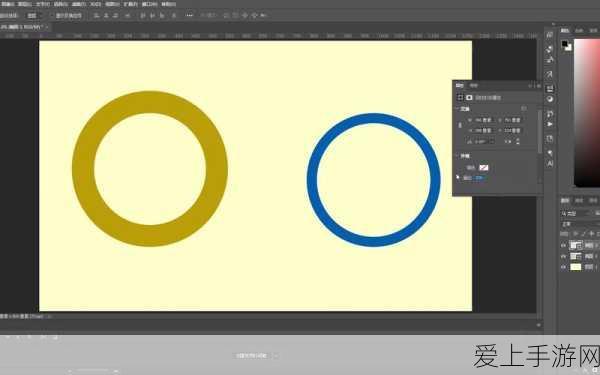The width and height of the screenshot is (600, 375).
Task: Open the Properties panel flyout menu button
Action: [539, 86]
